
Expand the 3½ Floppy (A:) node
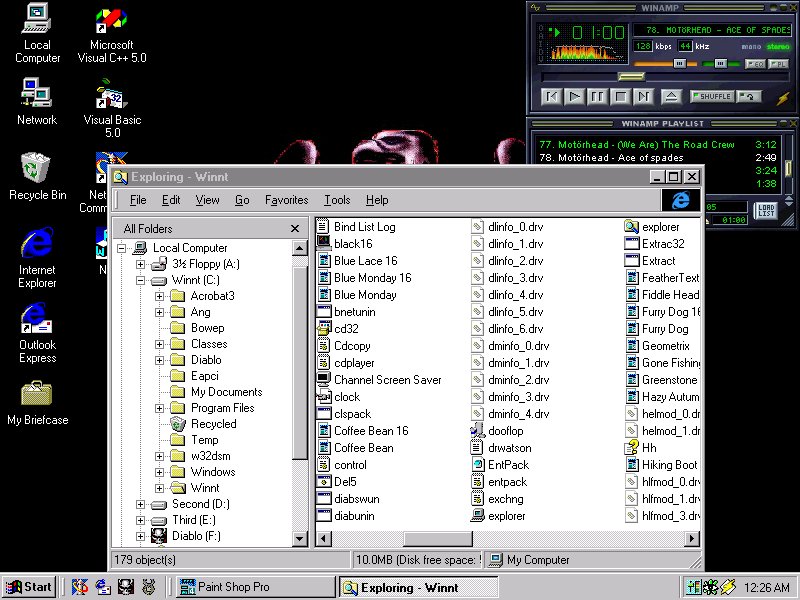140,264
